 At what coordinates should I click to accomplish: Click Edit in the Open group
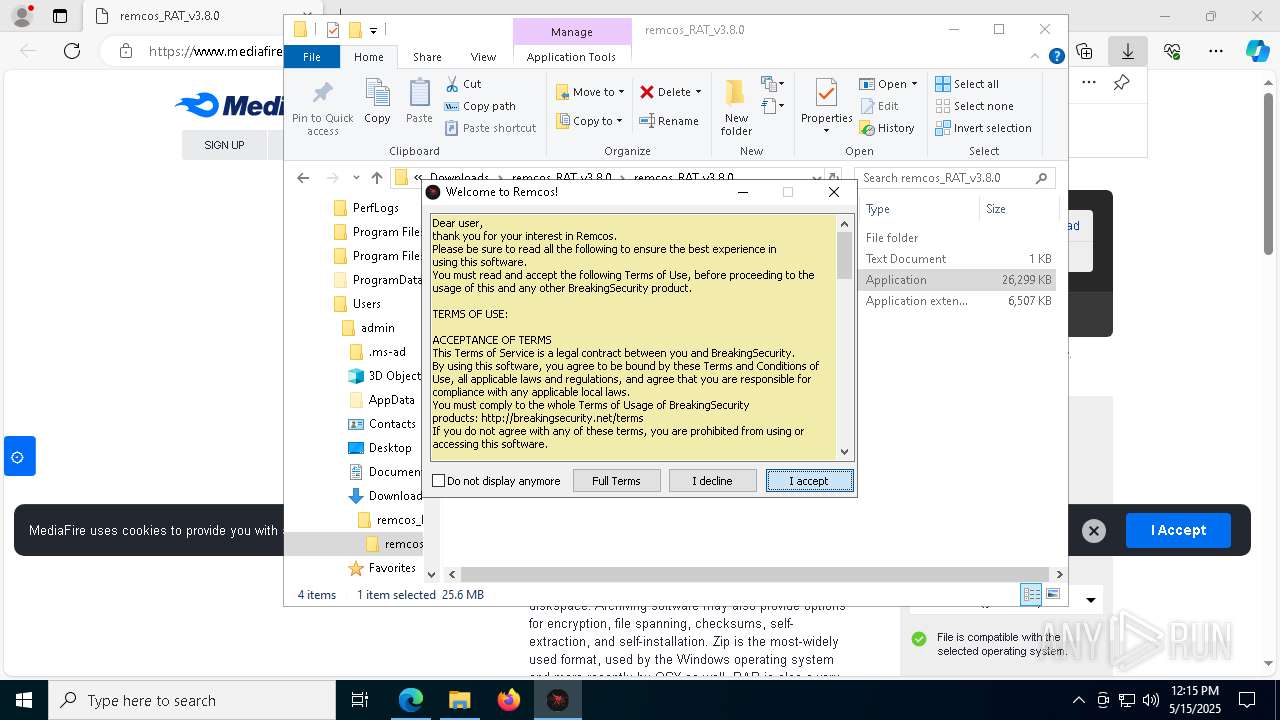point(878,106)
